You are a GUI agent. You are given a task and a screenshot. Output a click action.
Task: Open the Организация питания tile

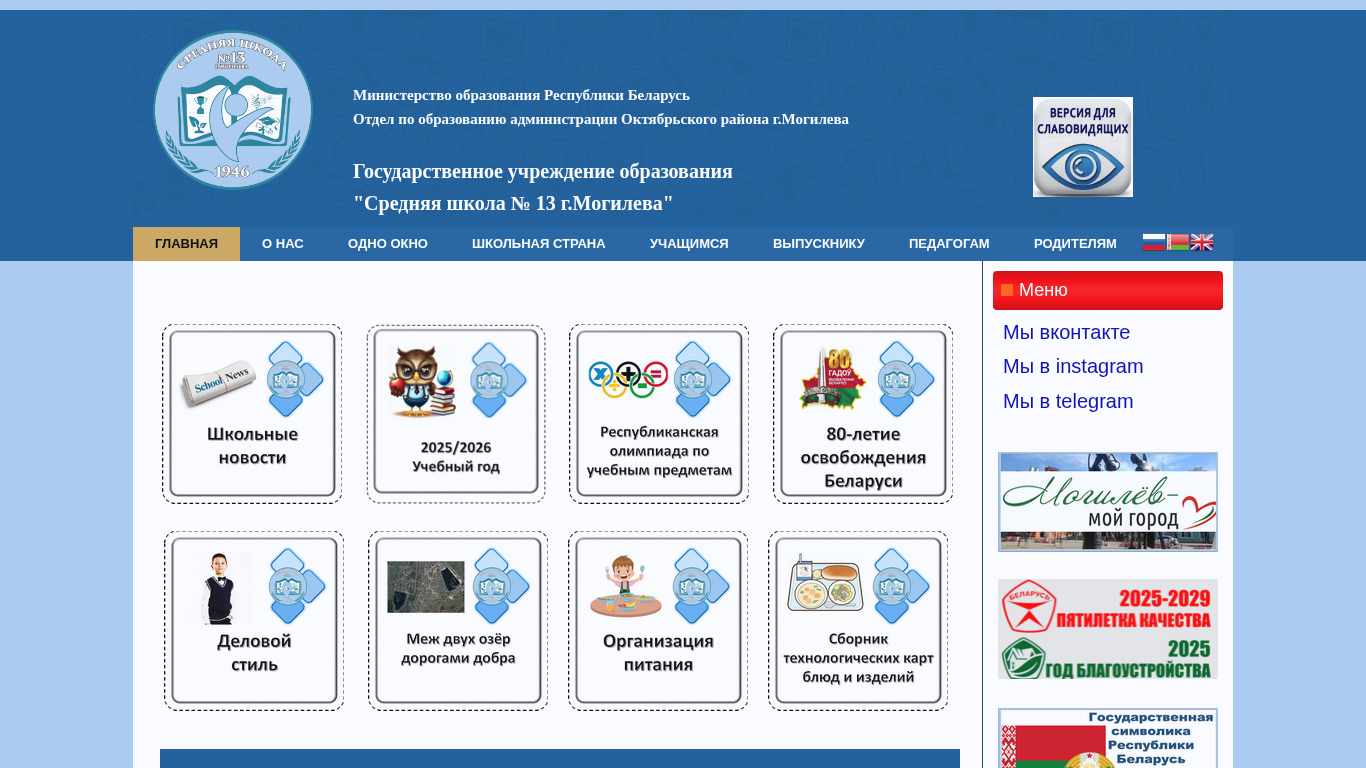(x=658, y=621)
